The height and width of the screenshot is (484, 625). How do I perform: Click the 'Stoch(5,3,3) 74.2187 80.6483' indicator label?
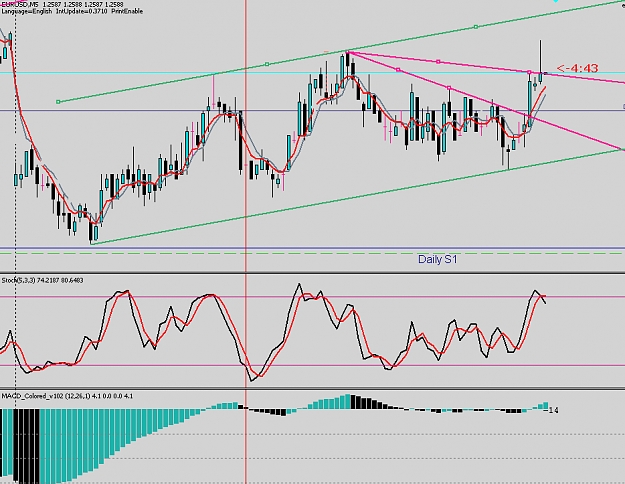click(x=42, y=280)
